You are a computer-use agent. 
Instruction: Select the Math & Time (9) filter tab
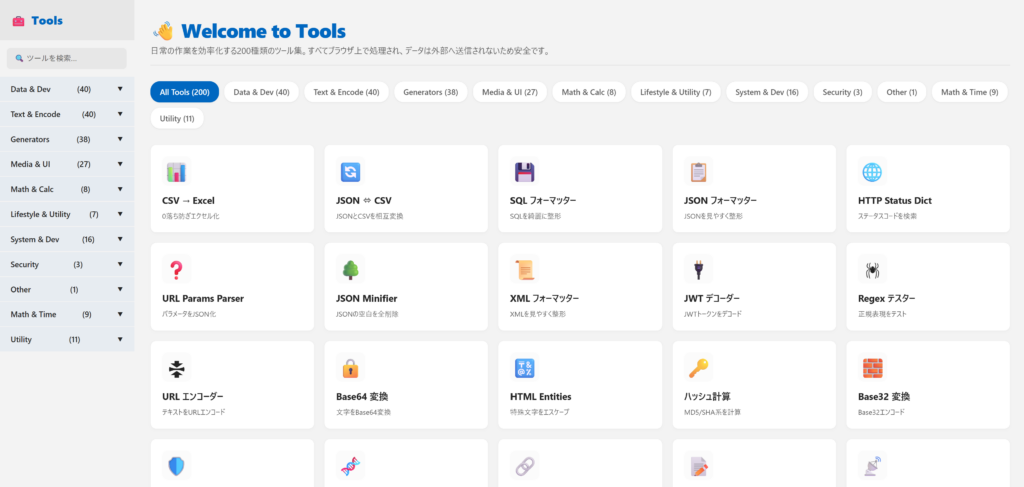tap(969, 92)
